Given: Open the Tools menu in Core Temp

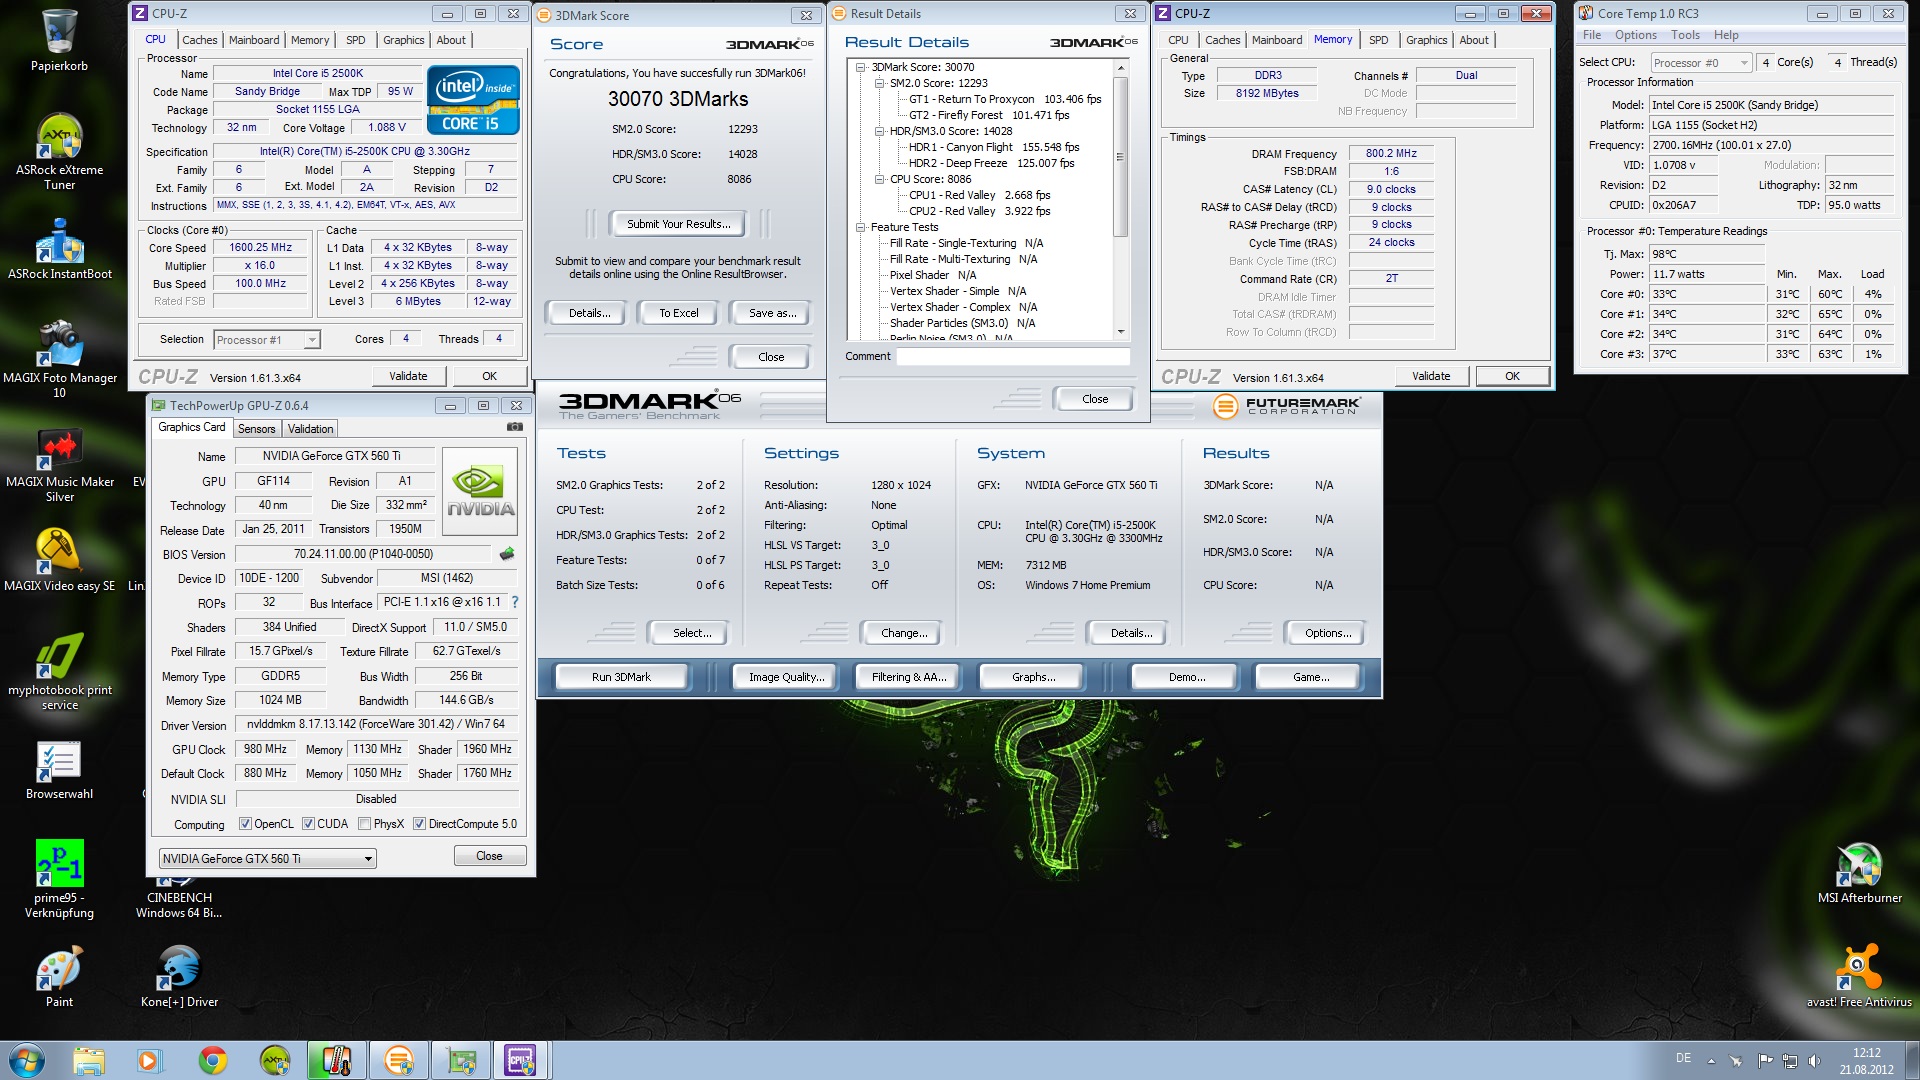Looking at the screenshot, I should click(1685, 35).
